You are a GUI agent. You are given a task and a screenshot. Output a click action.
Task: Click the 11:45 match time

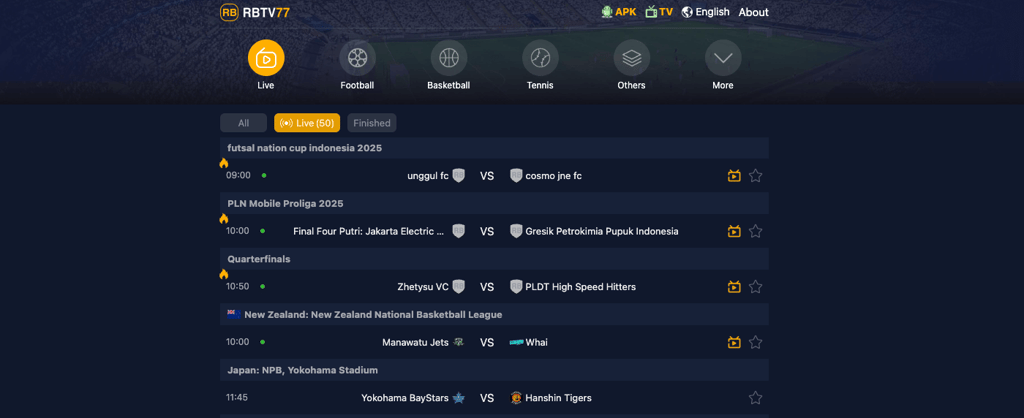click(237, 397)
